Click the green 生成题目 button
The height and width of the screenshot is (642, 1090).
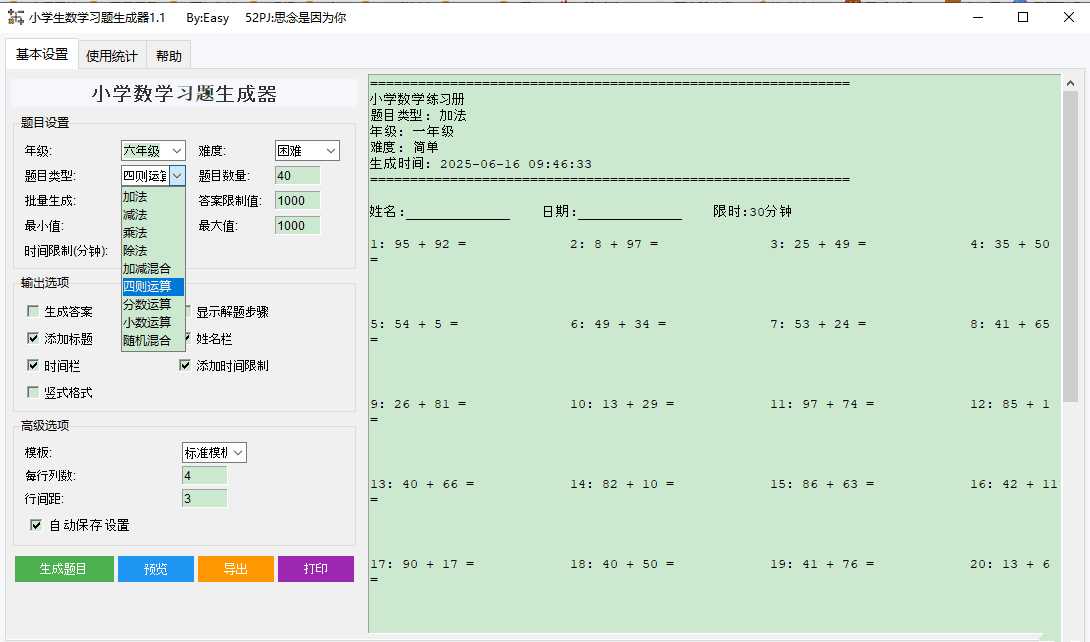[63, 568]
